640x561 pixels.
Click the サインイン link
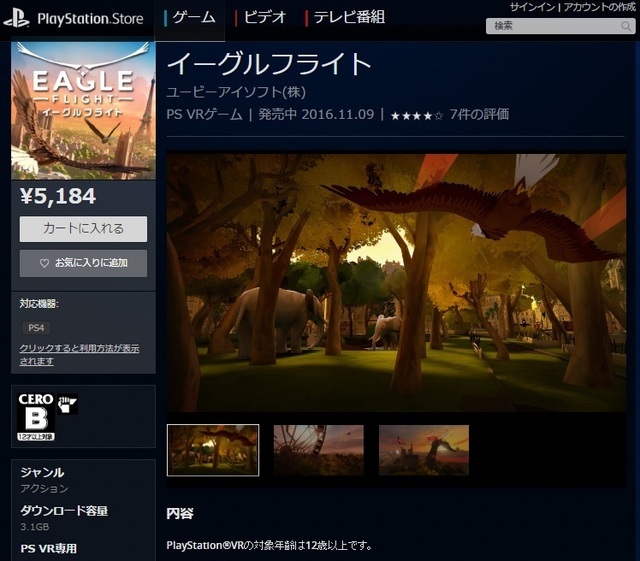(x=532, y=7)
